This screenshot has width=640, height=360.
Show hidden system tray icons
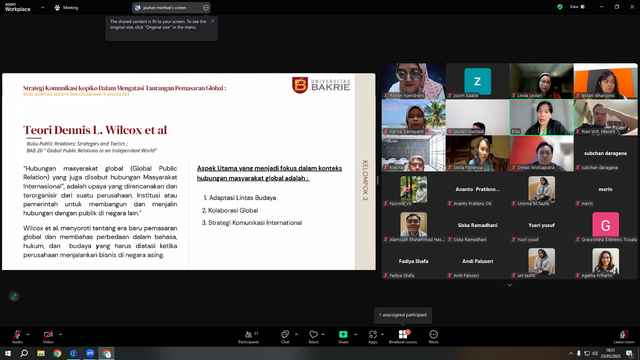pos(571,353)
